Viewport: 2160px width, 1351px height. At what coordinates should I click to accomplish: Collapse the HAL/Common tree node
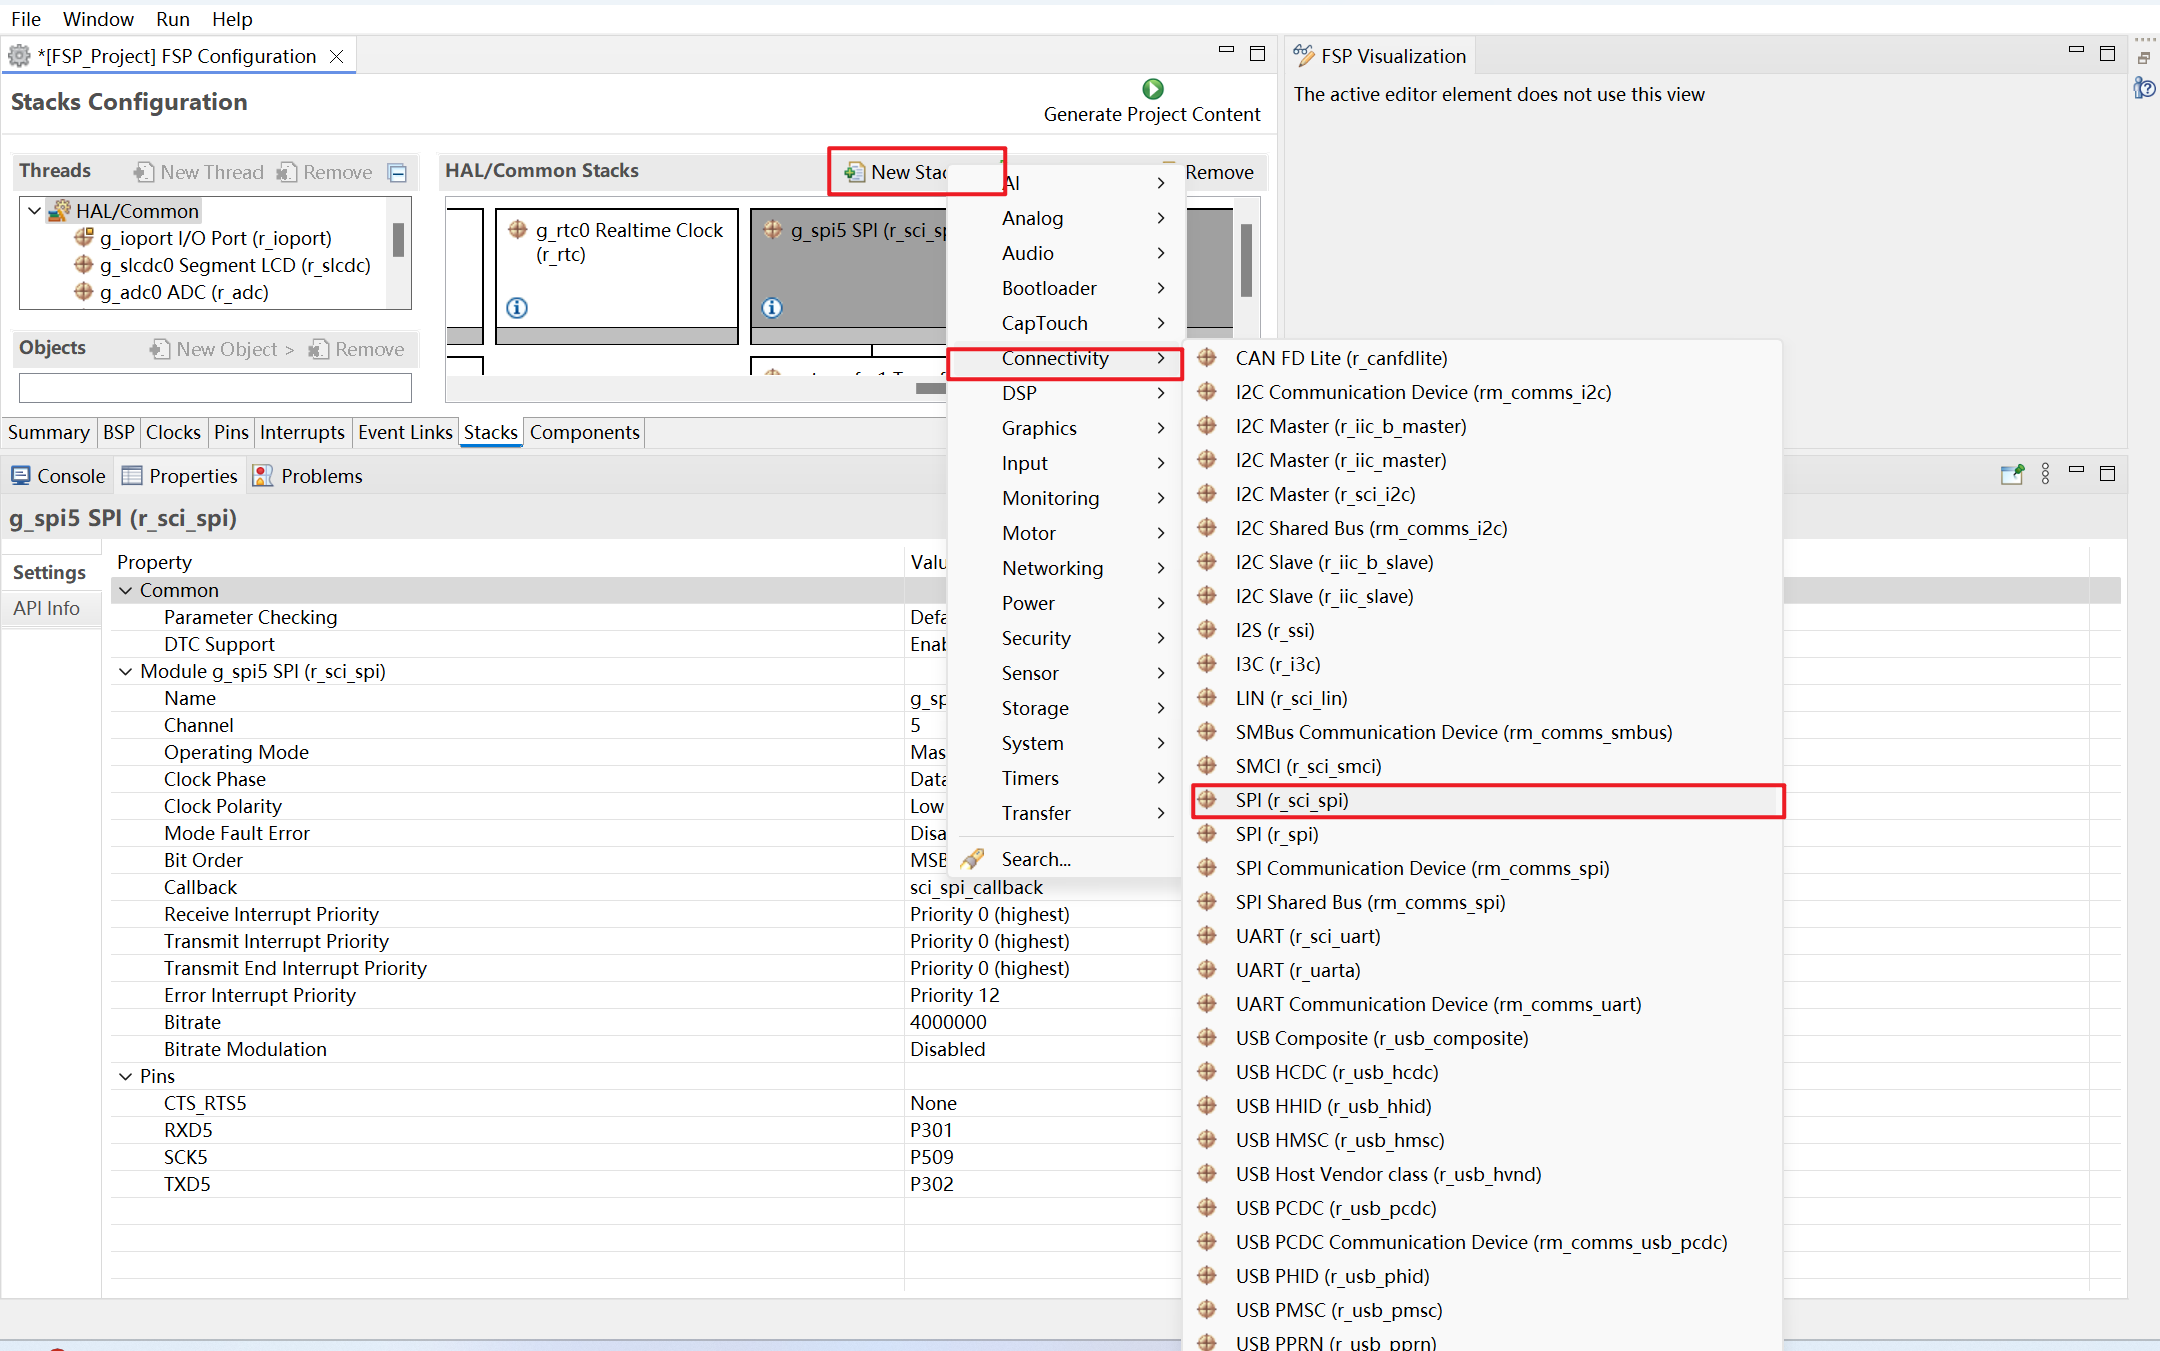[35, 210]
